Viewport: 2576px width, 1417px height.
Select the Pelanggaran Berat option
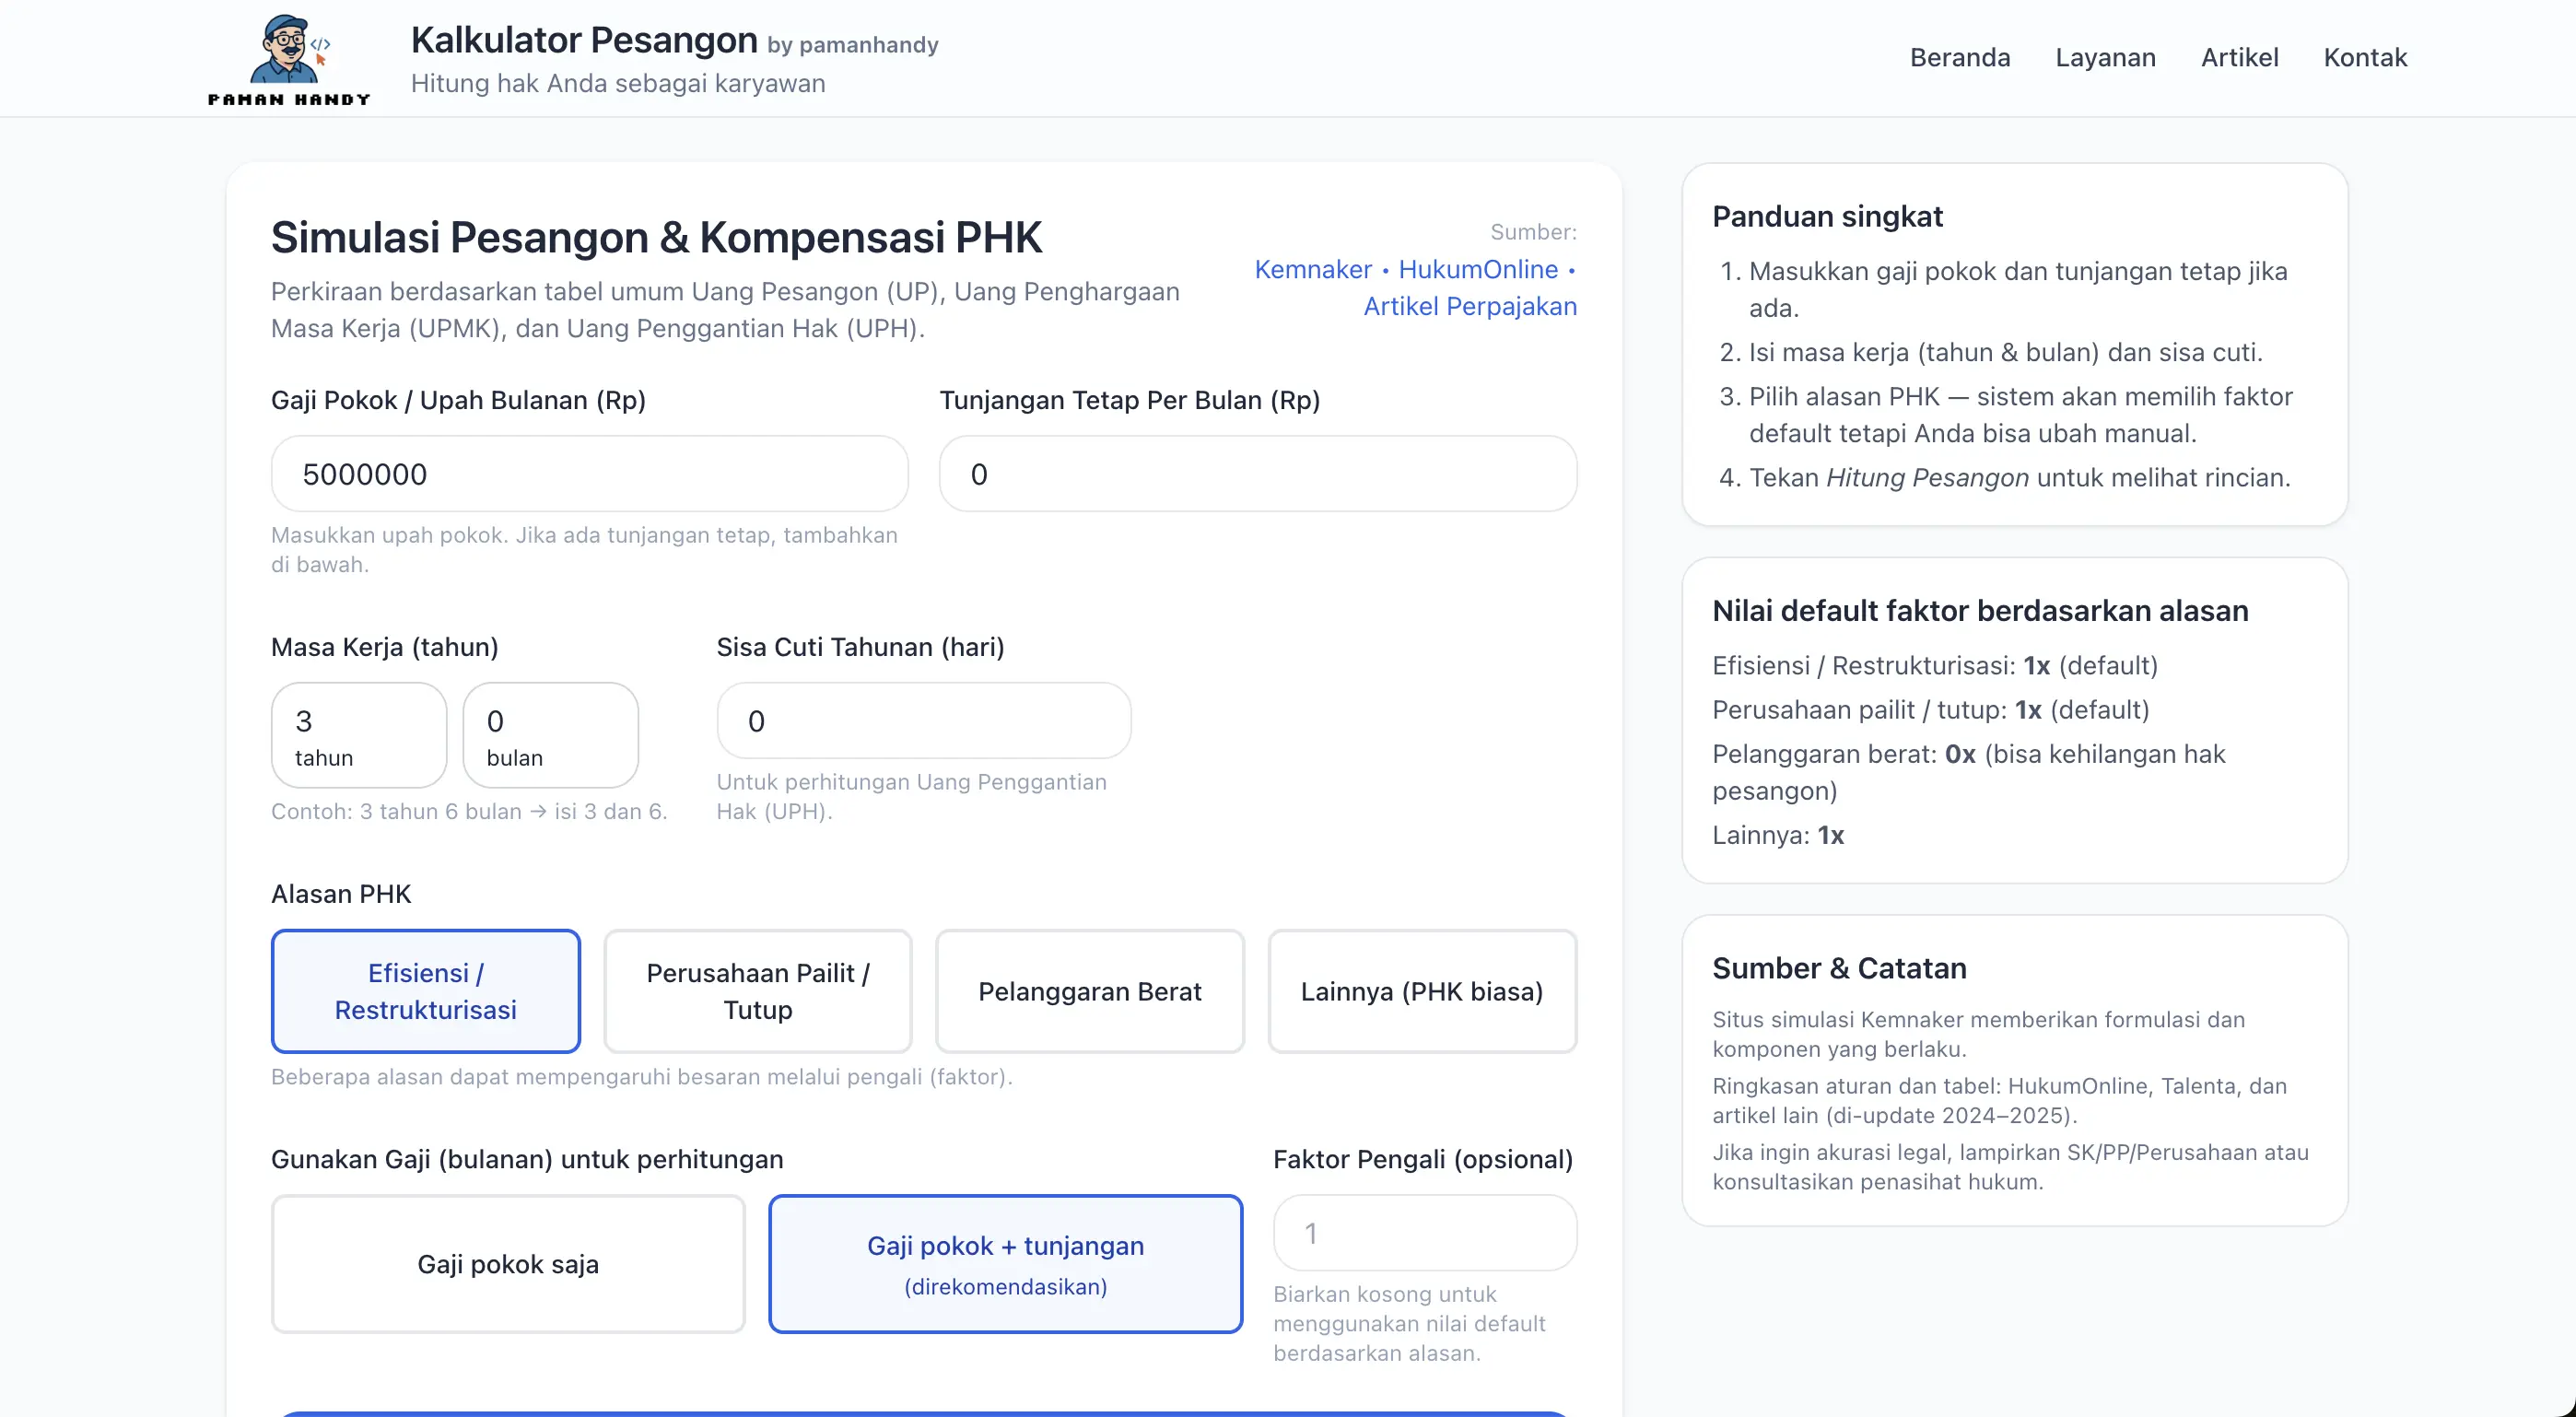(x=1089, y=991)
